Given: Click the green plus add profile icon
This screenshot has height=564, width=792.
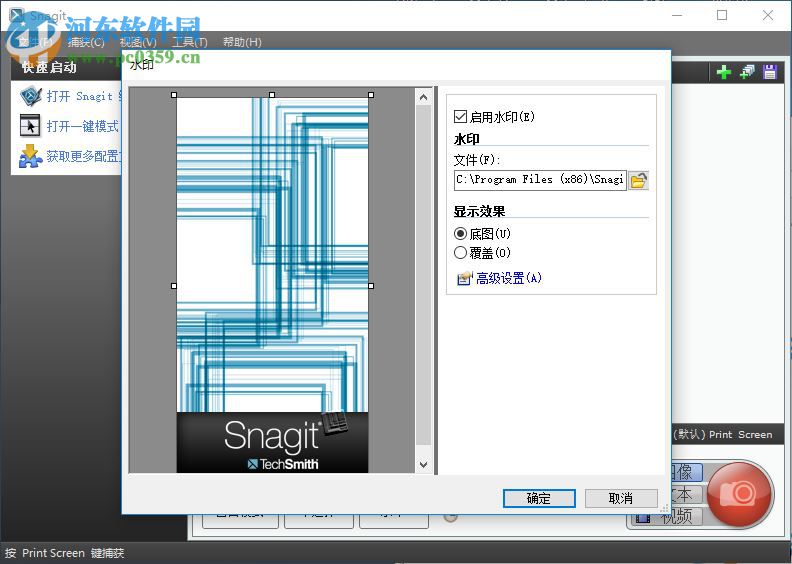Looking at the screenshot, I should click(x=724, y=72).
